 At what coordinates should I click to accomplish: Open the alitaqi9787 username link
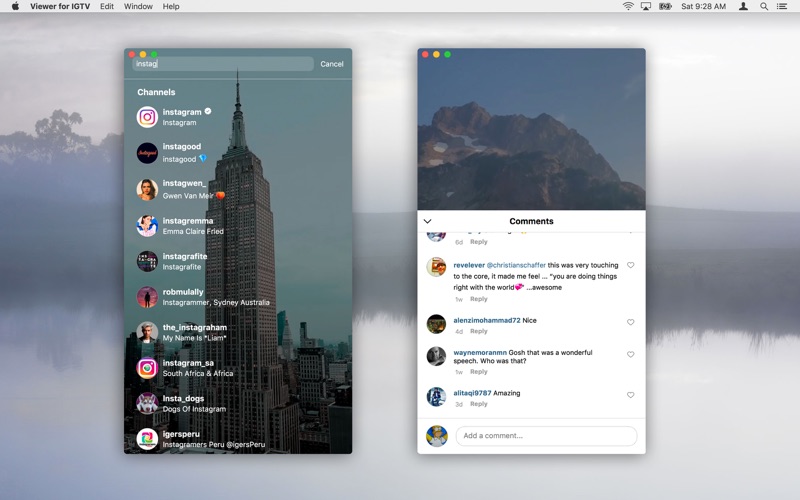pyautogui.click(x=472, y=393)
